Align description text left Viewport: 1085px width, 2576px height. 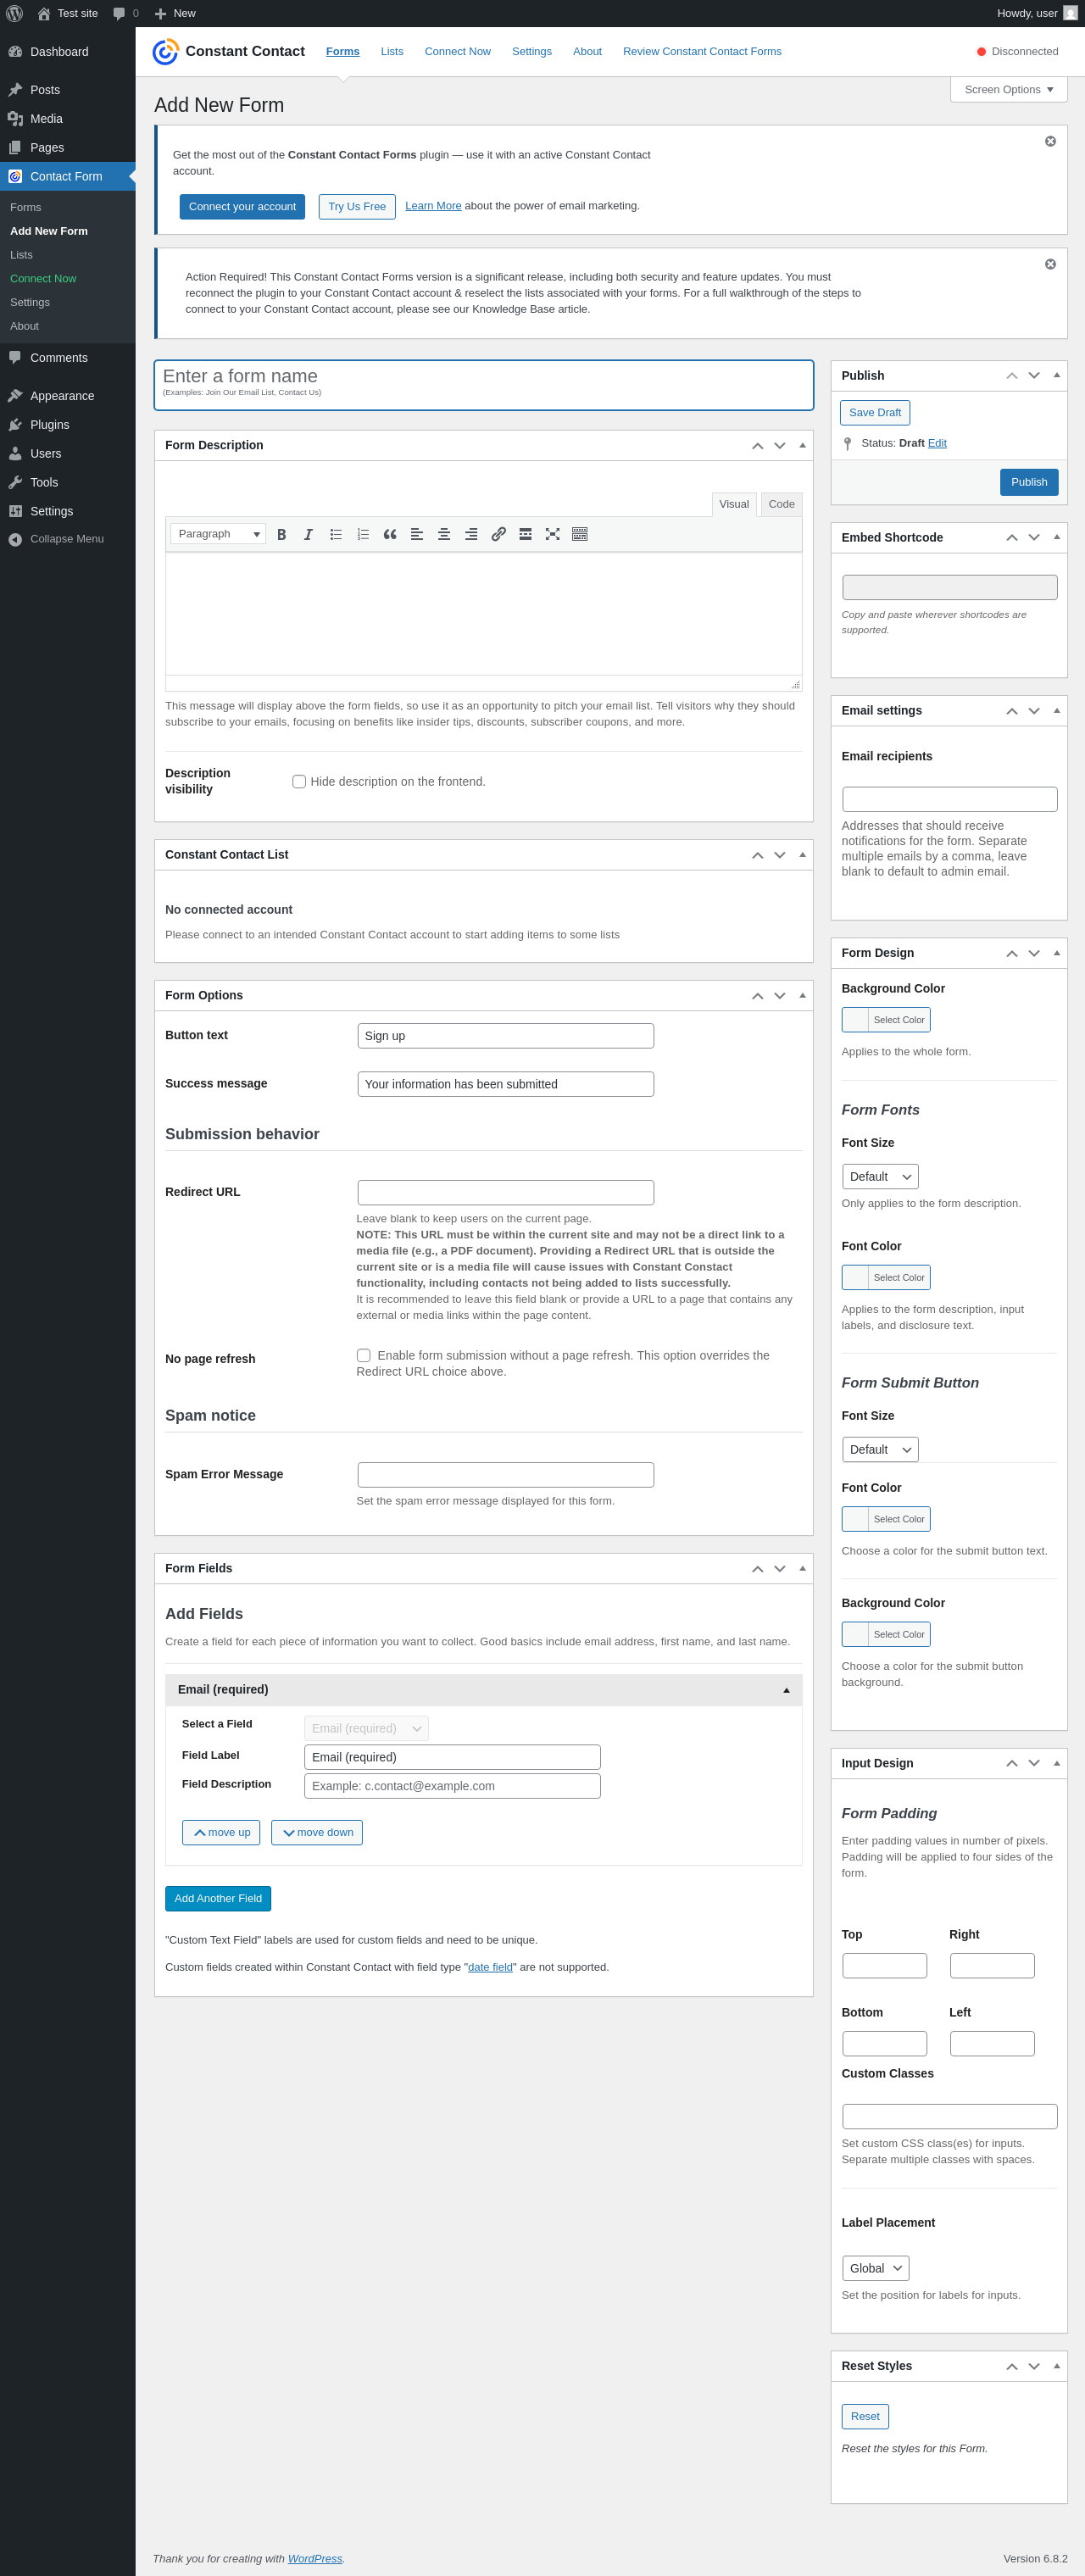click(x=417, y=534)
